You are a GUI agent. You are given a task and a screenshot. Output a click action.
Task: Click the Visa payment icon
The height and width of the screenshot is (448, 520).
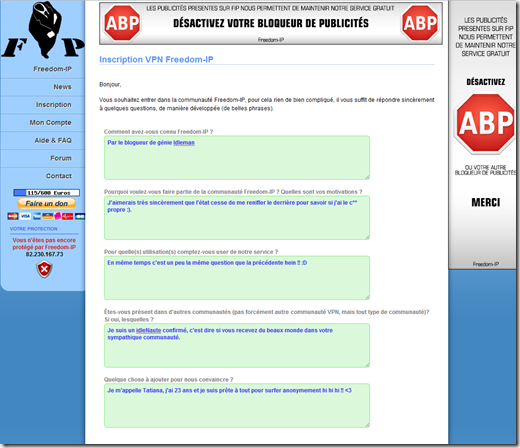pyautogui.click(x=25, y=216)
